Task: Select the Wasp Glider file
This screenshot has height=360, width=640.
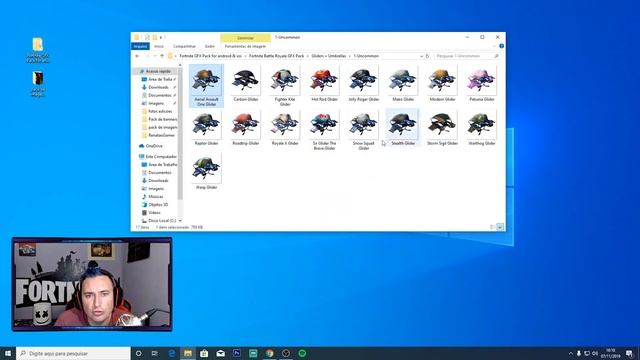Action: 206,172
